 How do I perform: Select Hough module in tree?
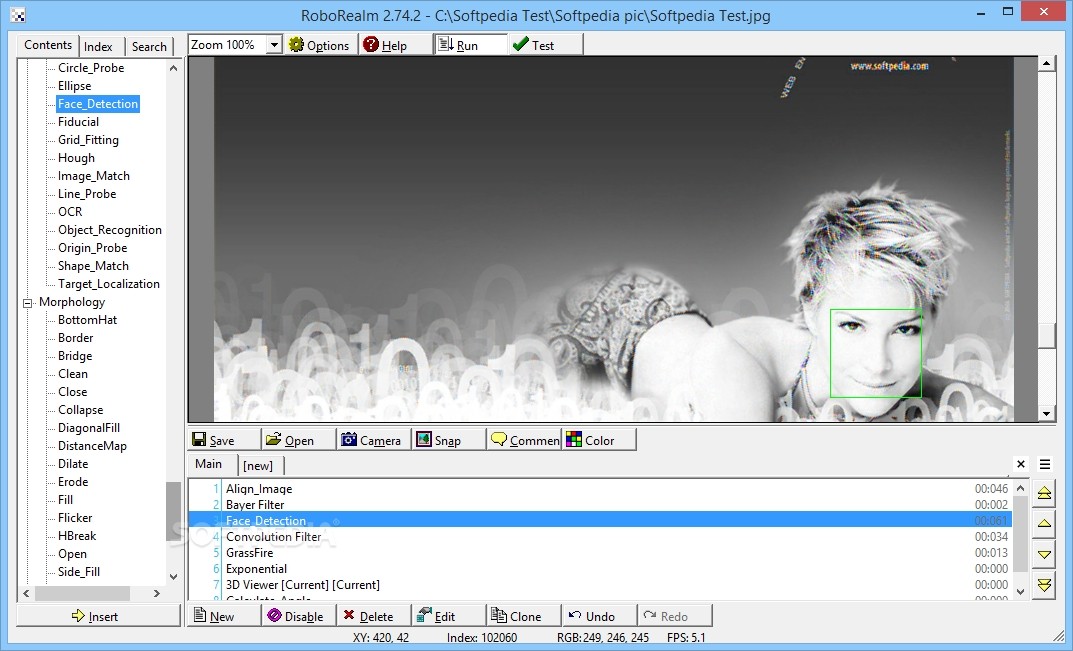coord(76,157)
